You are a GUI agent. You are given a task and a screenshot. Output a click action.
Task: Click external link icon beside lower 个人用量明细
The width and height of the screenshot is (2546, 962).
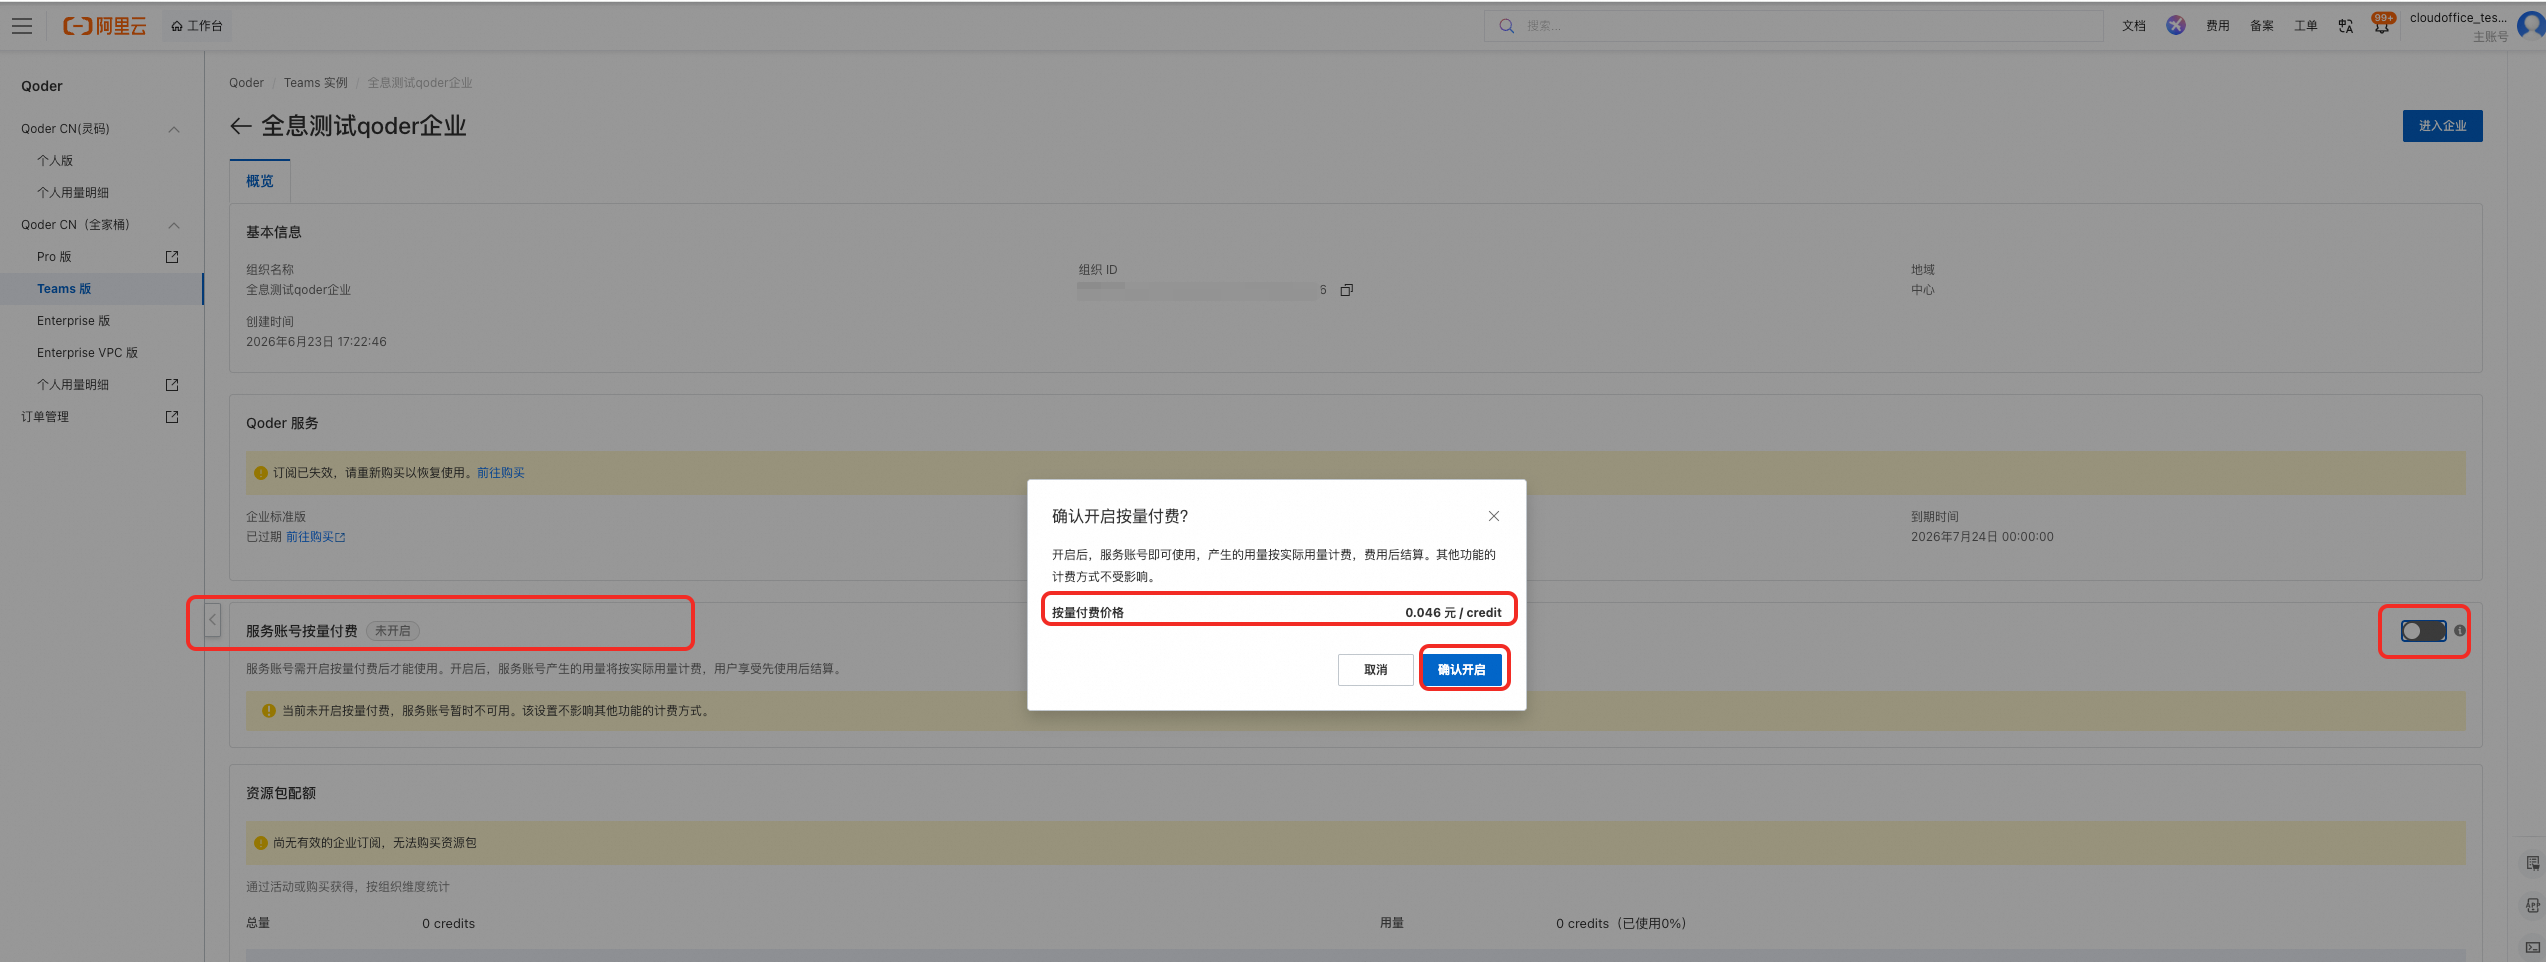(172, 385)
